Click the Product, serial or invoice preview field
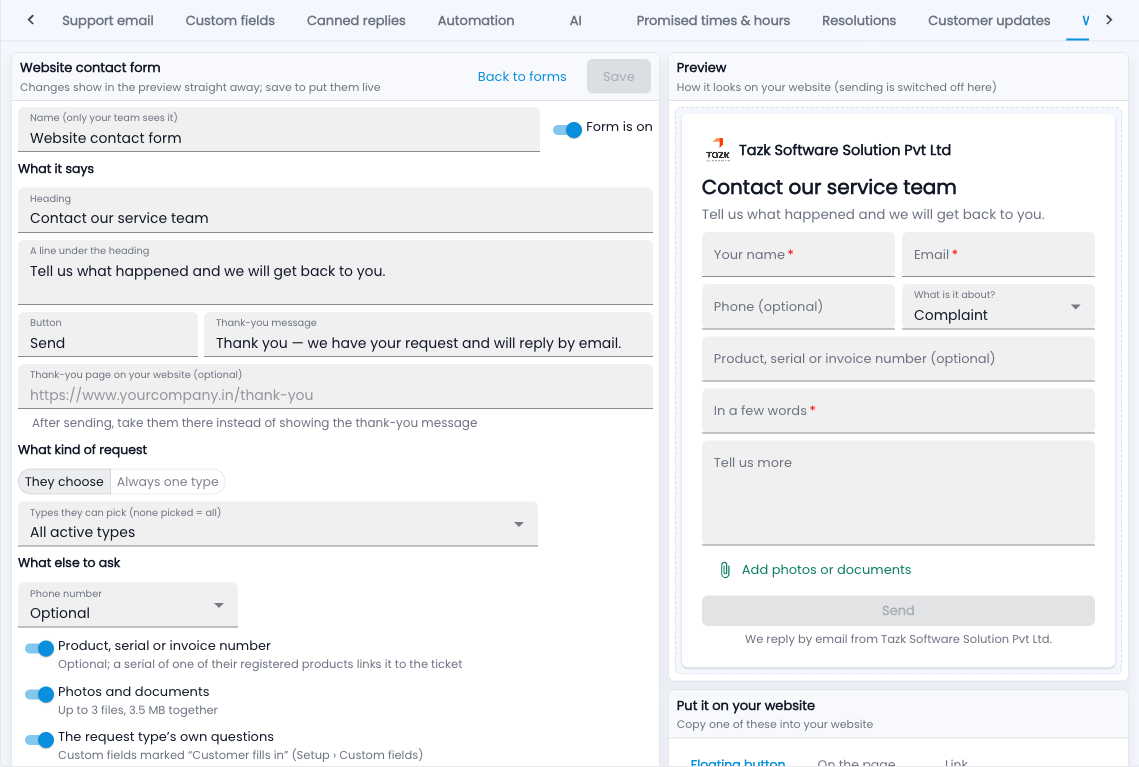1139x767 pixels. pyautogui.click(x=898, y=359)
